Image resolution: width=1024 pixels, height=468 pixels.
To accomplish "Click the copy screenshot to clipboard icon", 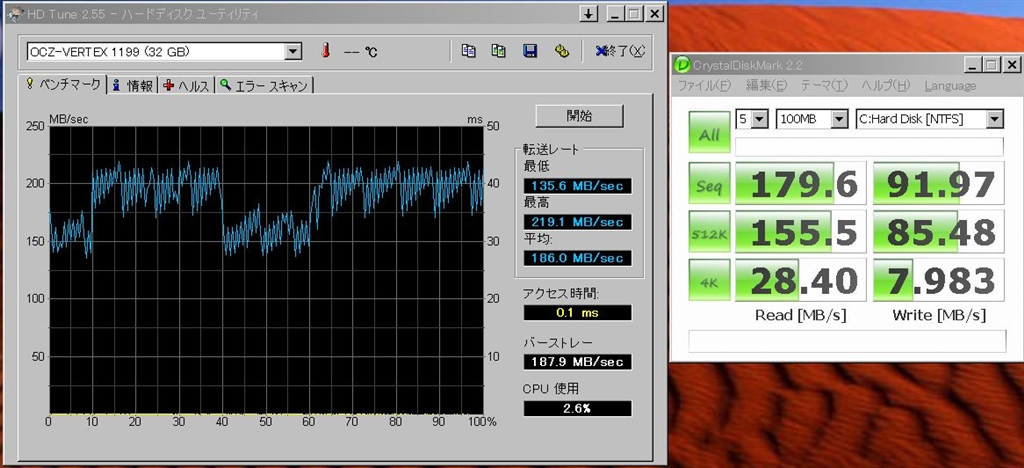I will pyautogui.click(x=499, y=51).
